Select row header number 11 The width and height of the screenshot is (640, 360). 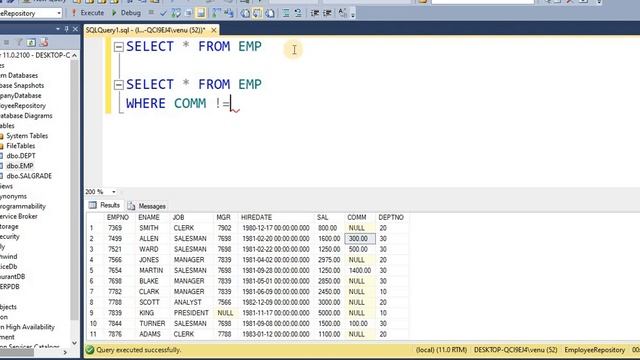coord(95,334)
